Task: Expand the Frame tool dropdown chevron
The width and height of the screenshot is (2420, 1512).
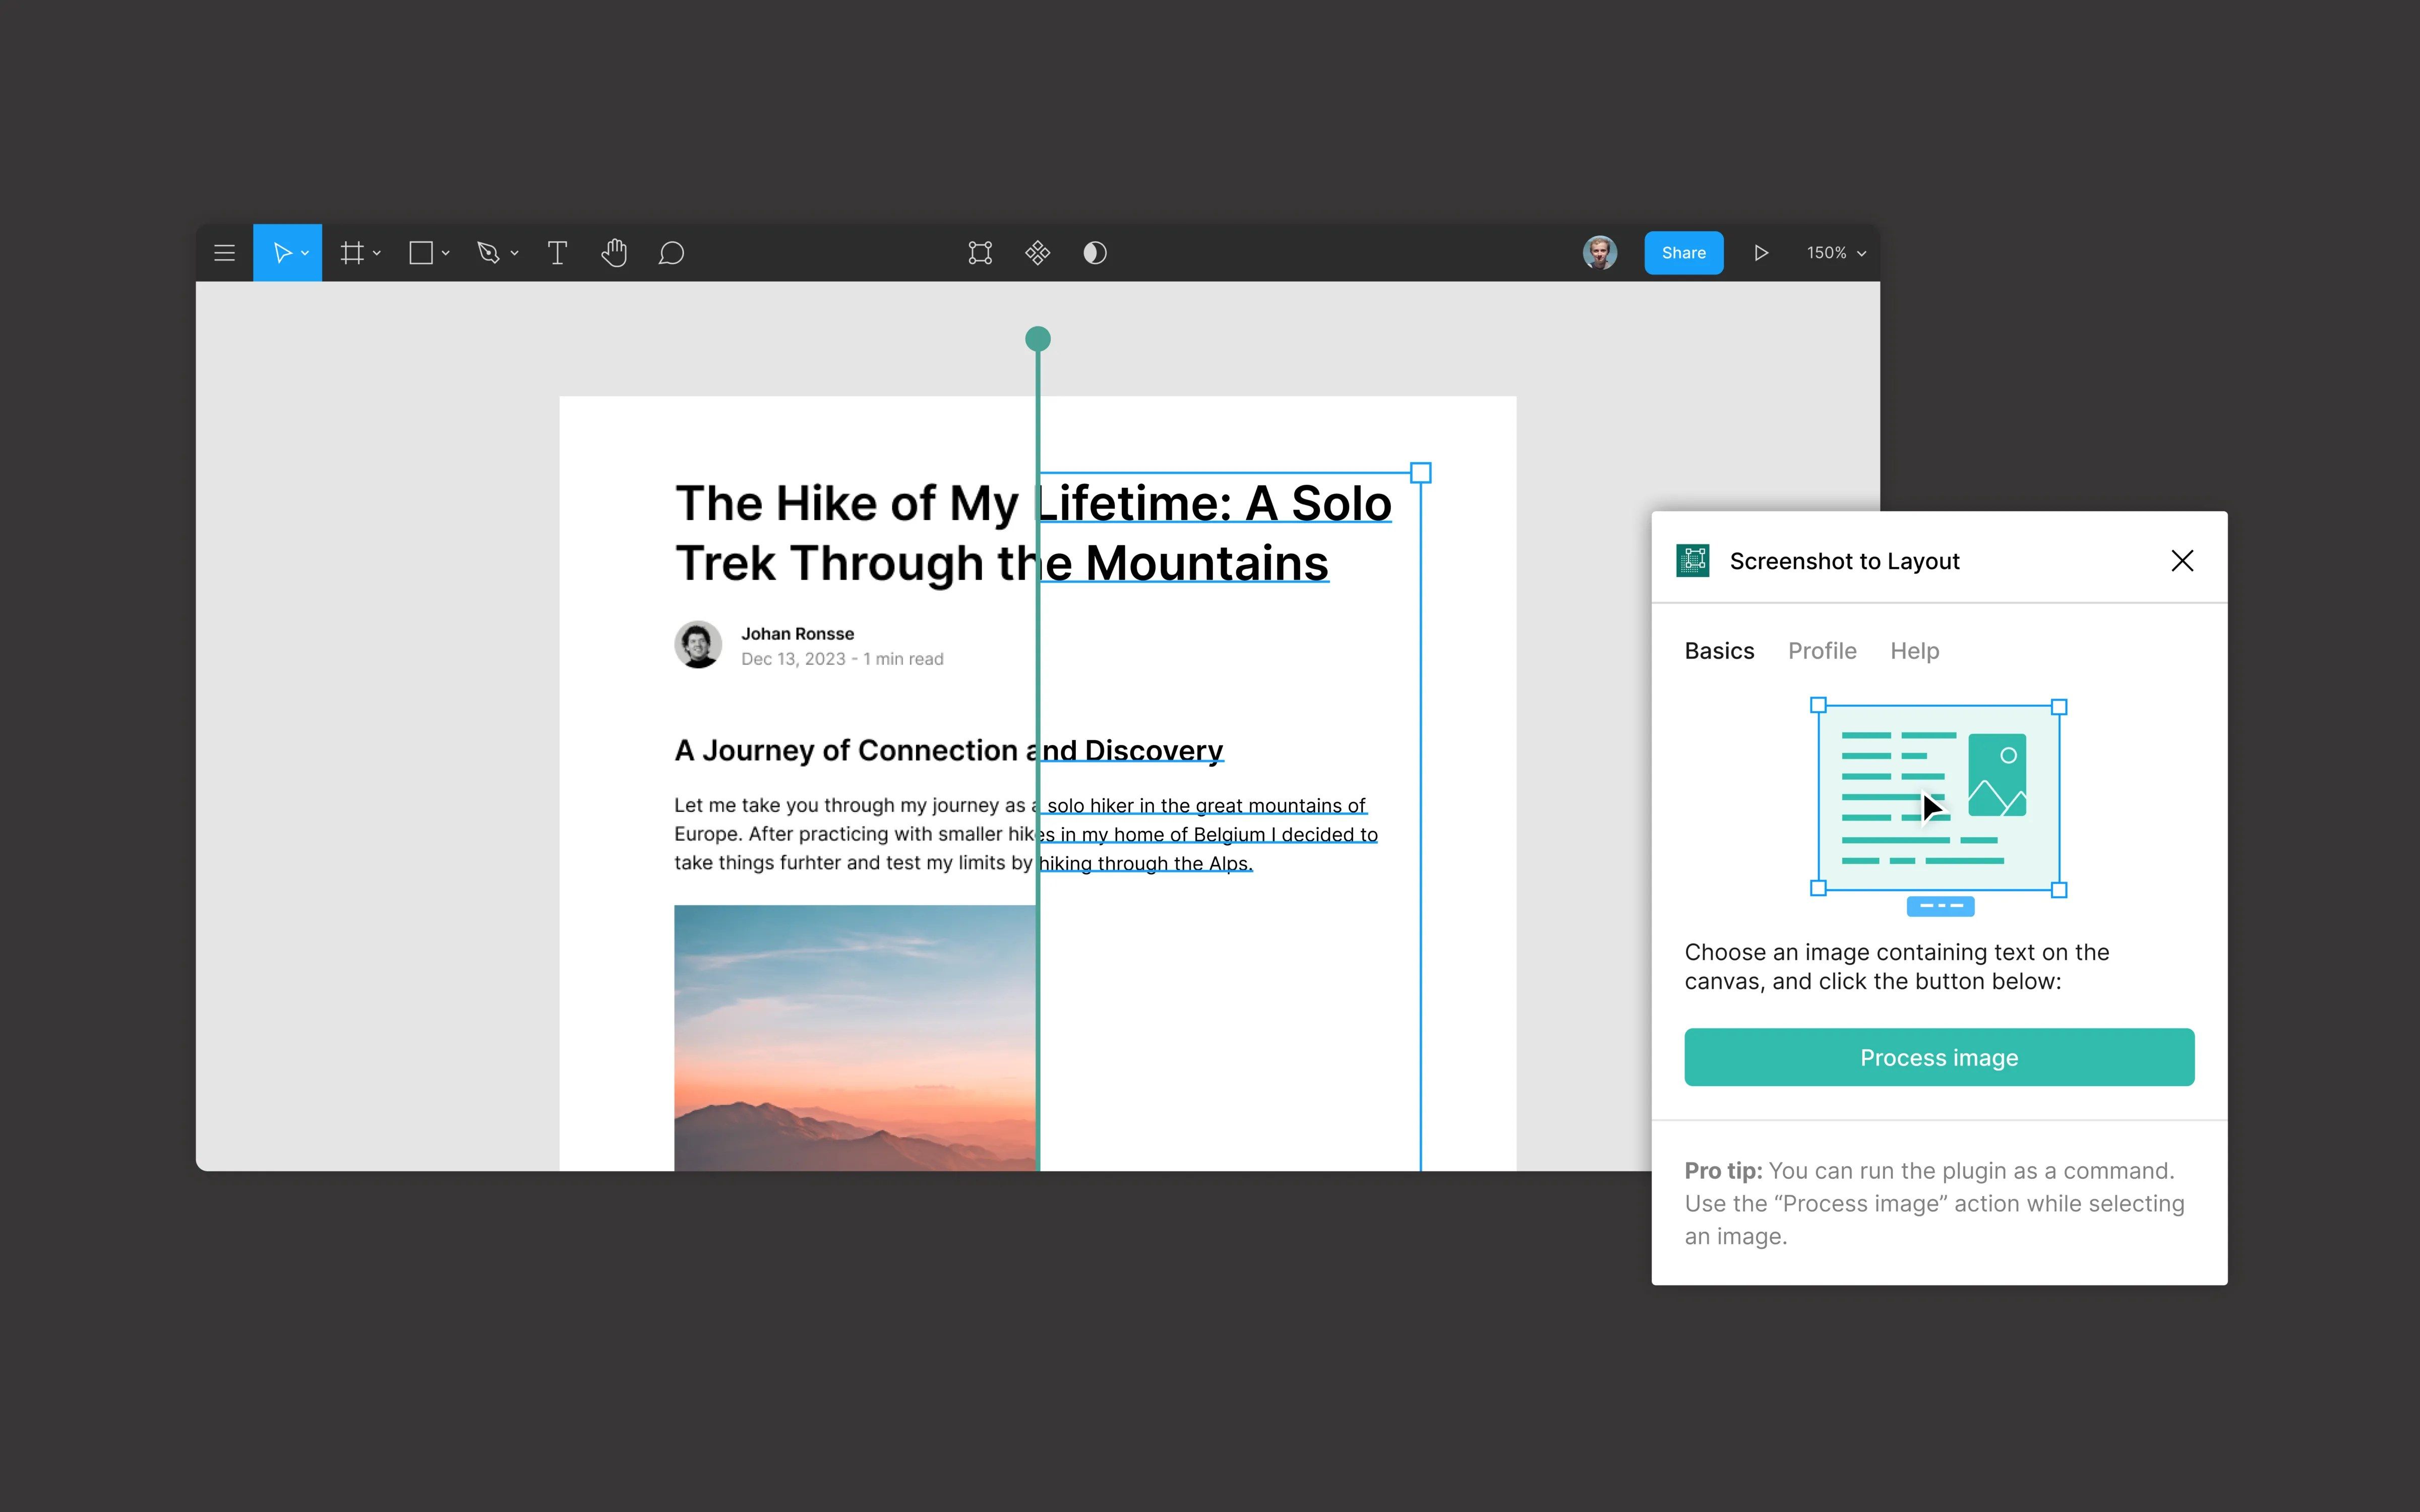Action: 377,254
